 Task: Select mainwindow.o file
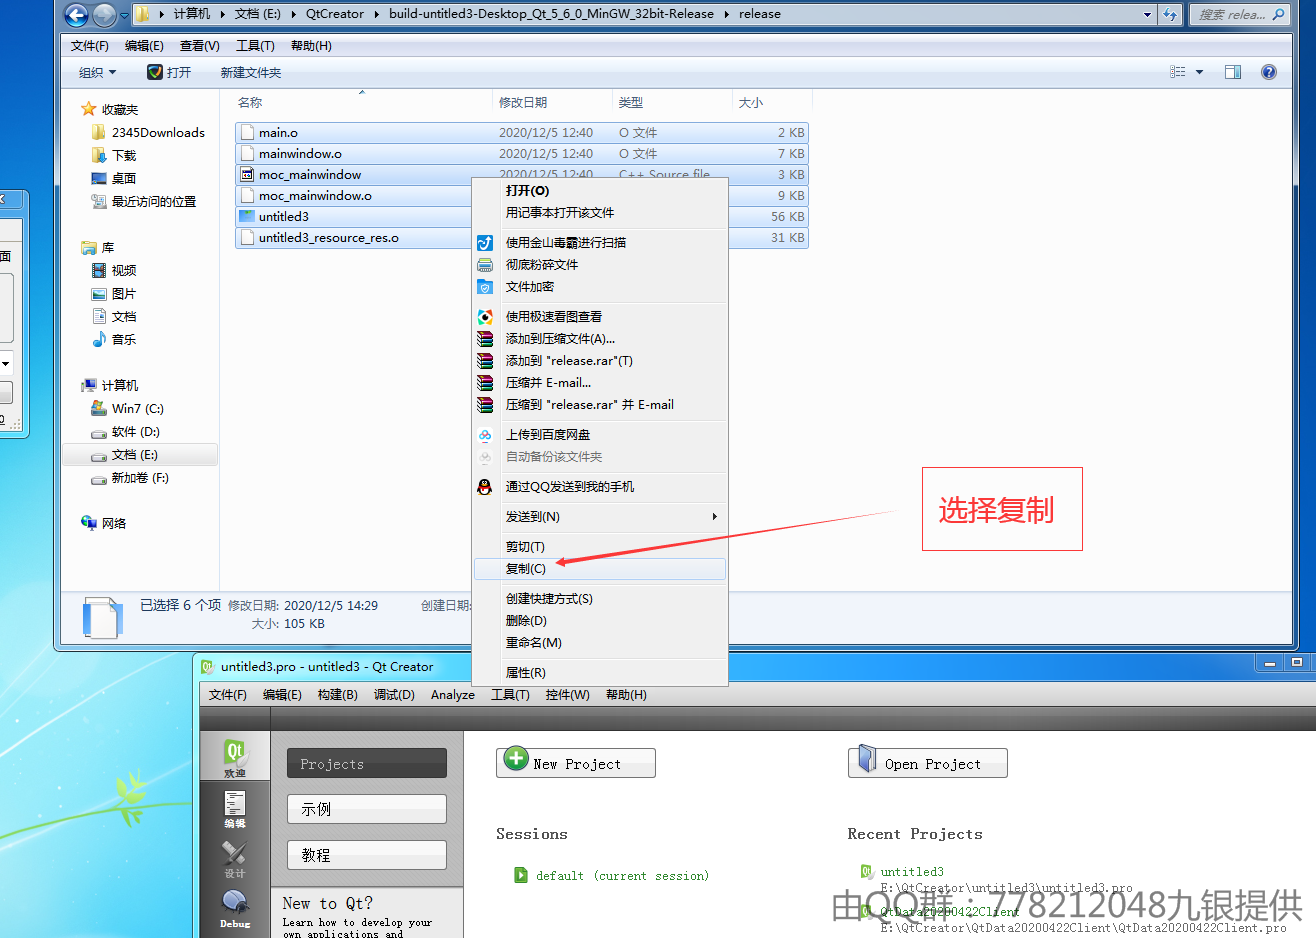[521, 154]
